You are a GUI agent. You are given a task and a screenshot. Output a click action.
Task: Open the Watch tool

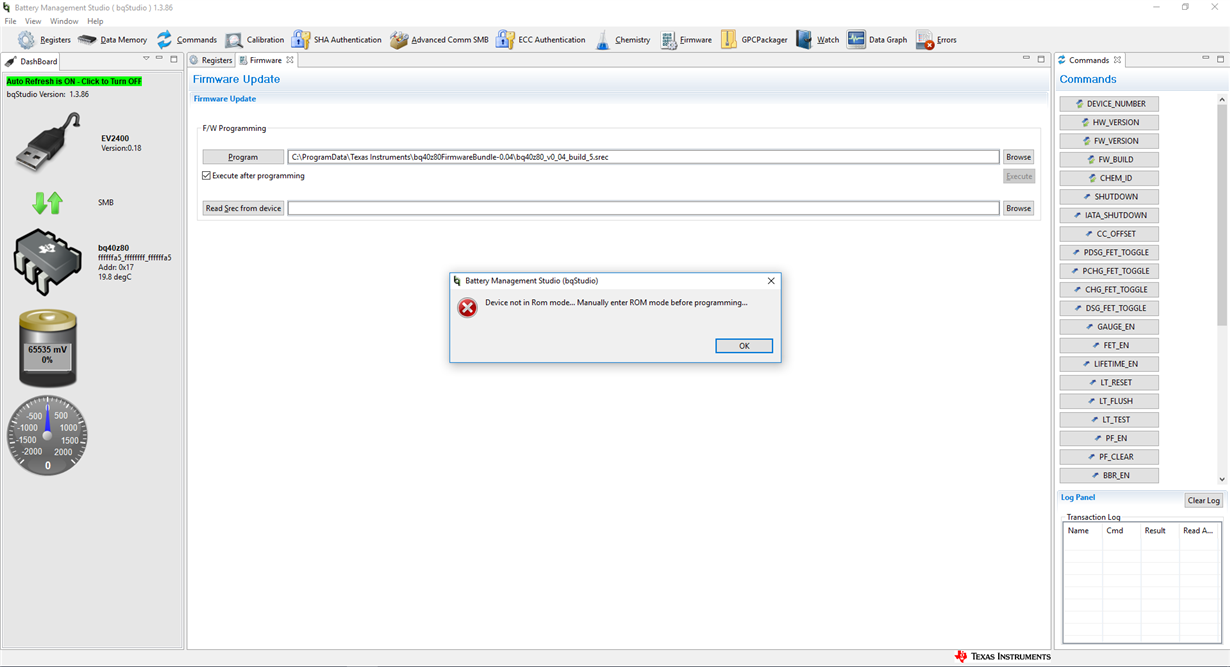click(x=817, y=40)
